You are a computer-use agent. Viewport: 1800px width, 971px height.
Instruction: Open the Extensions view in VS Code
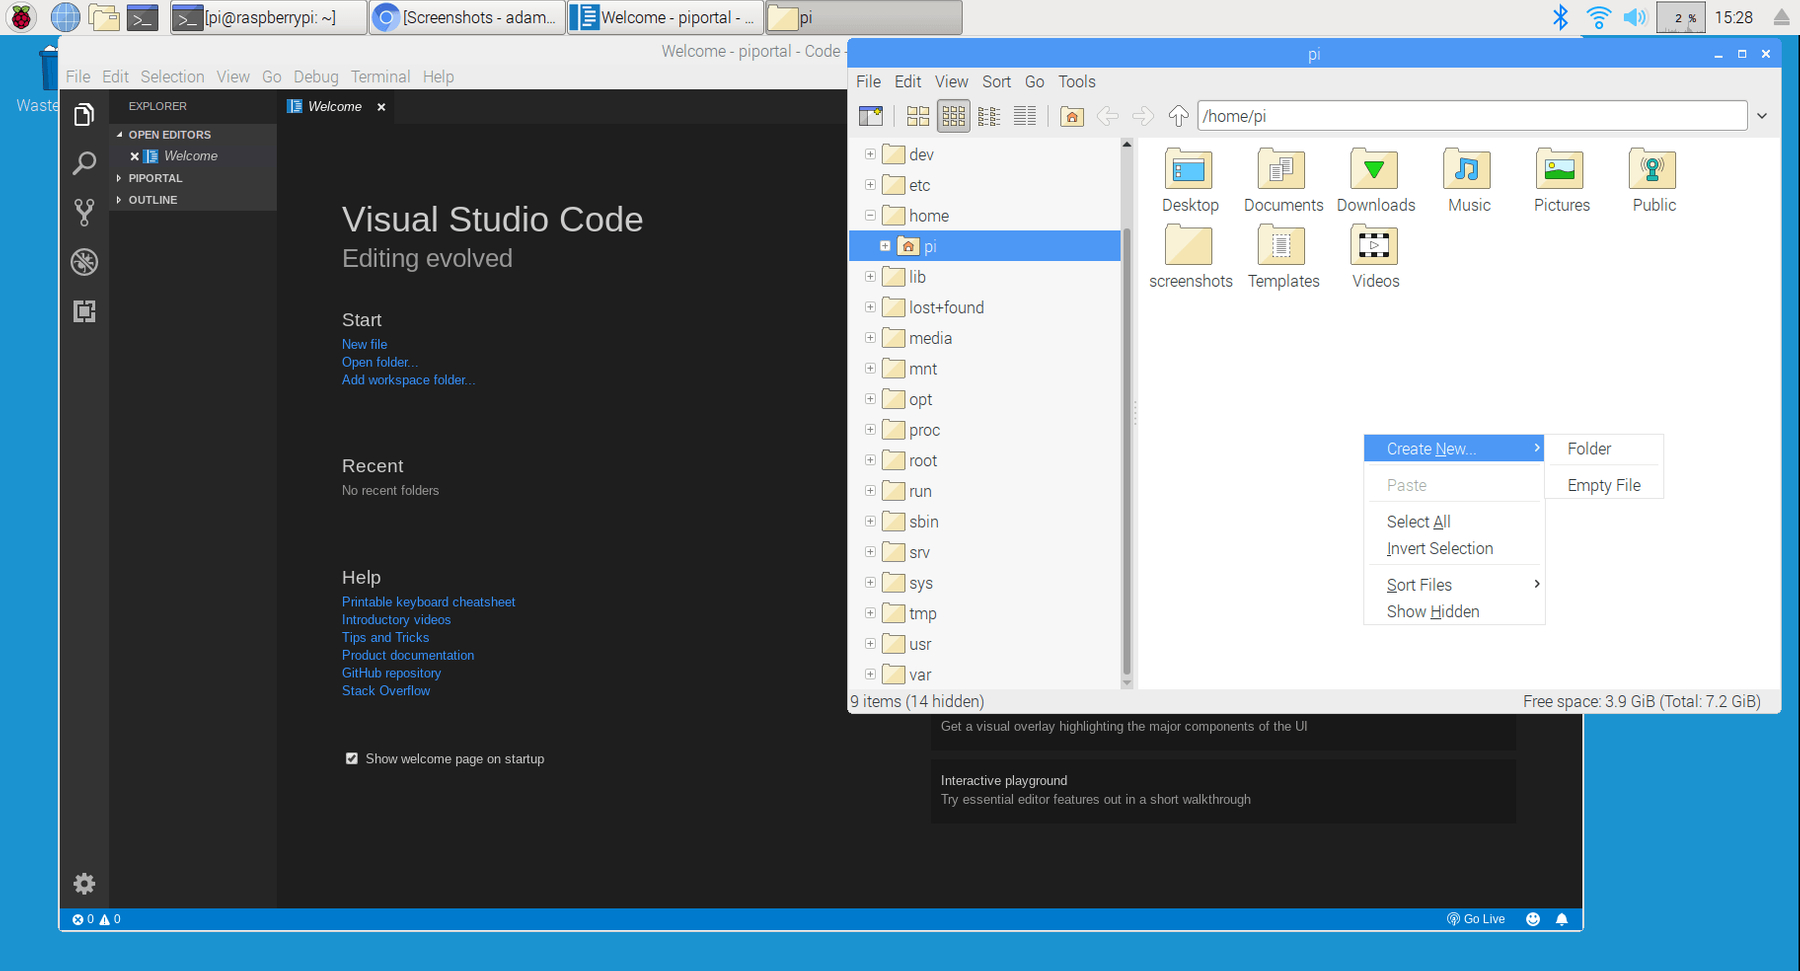coord(84,311)
